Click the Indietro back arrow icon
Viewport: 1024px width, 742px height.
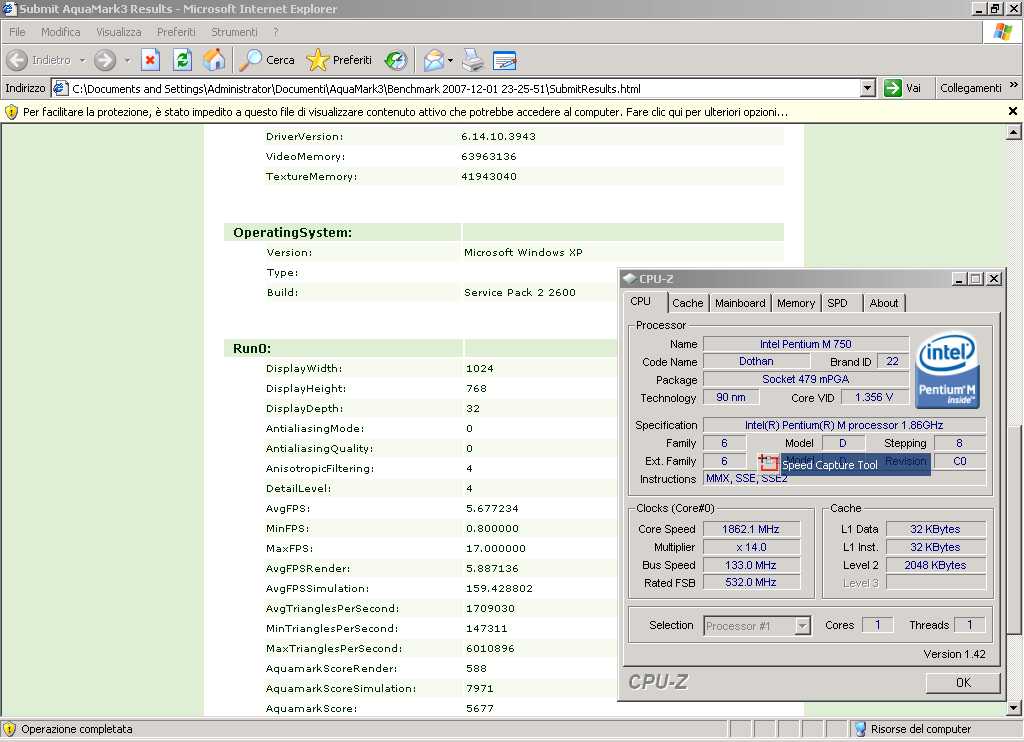(18, 60)
